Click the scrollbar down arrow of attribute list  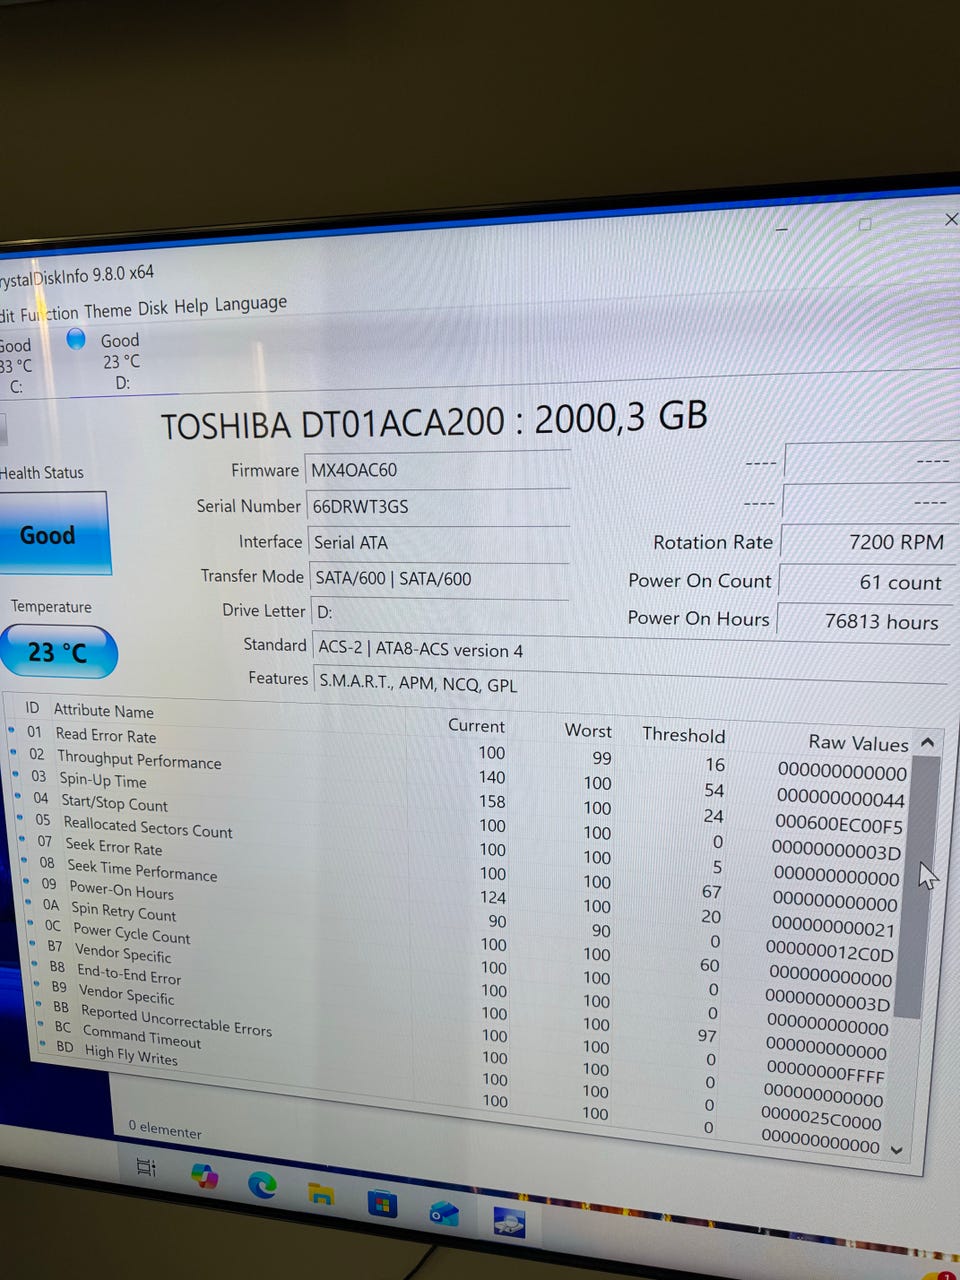896,1150
